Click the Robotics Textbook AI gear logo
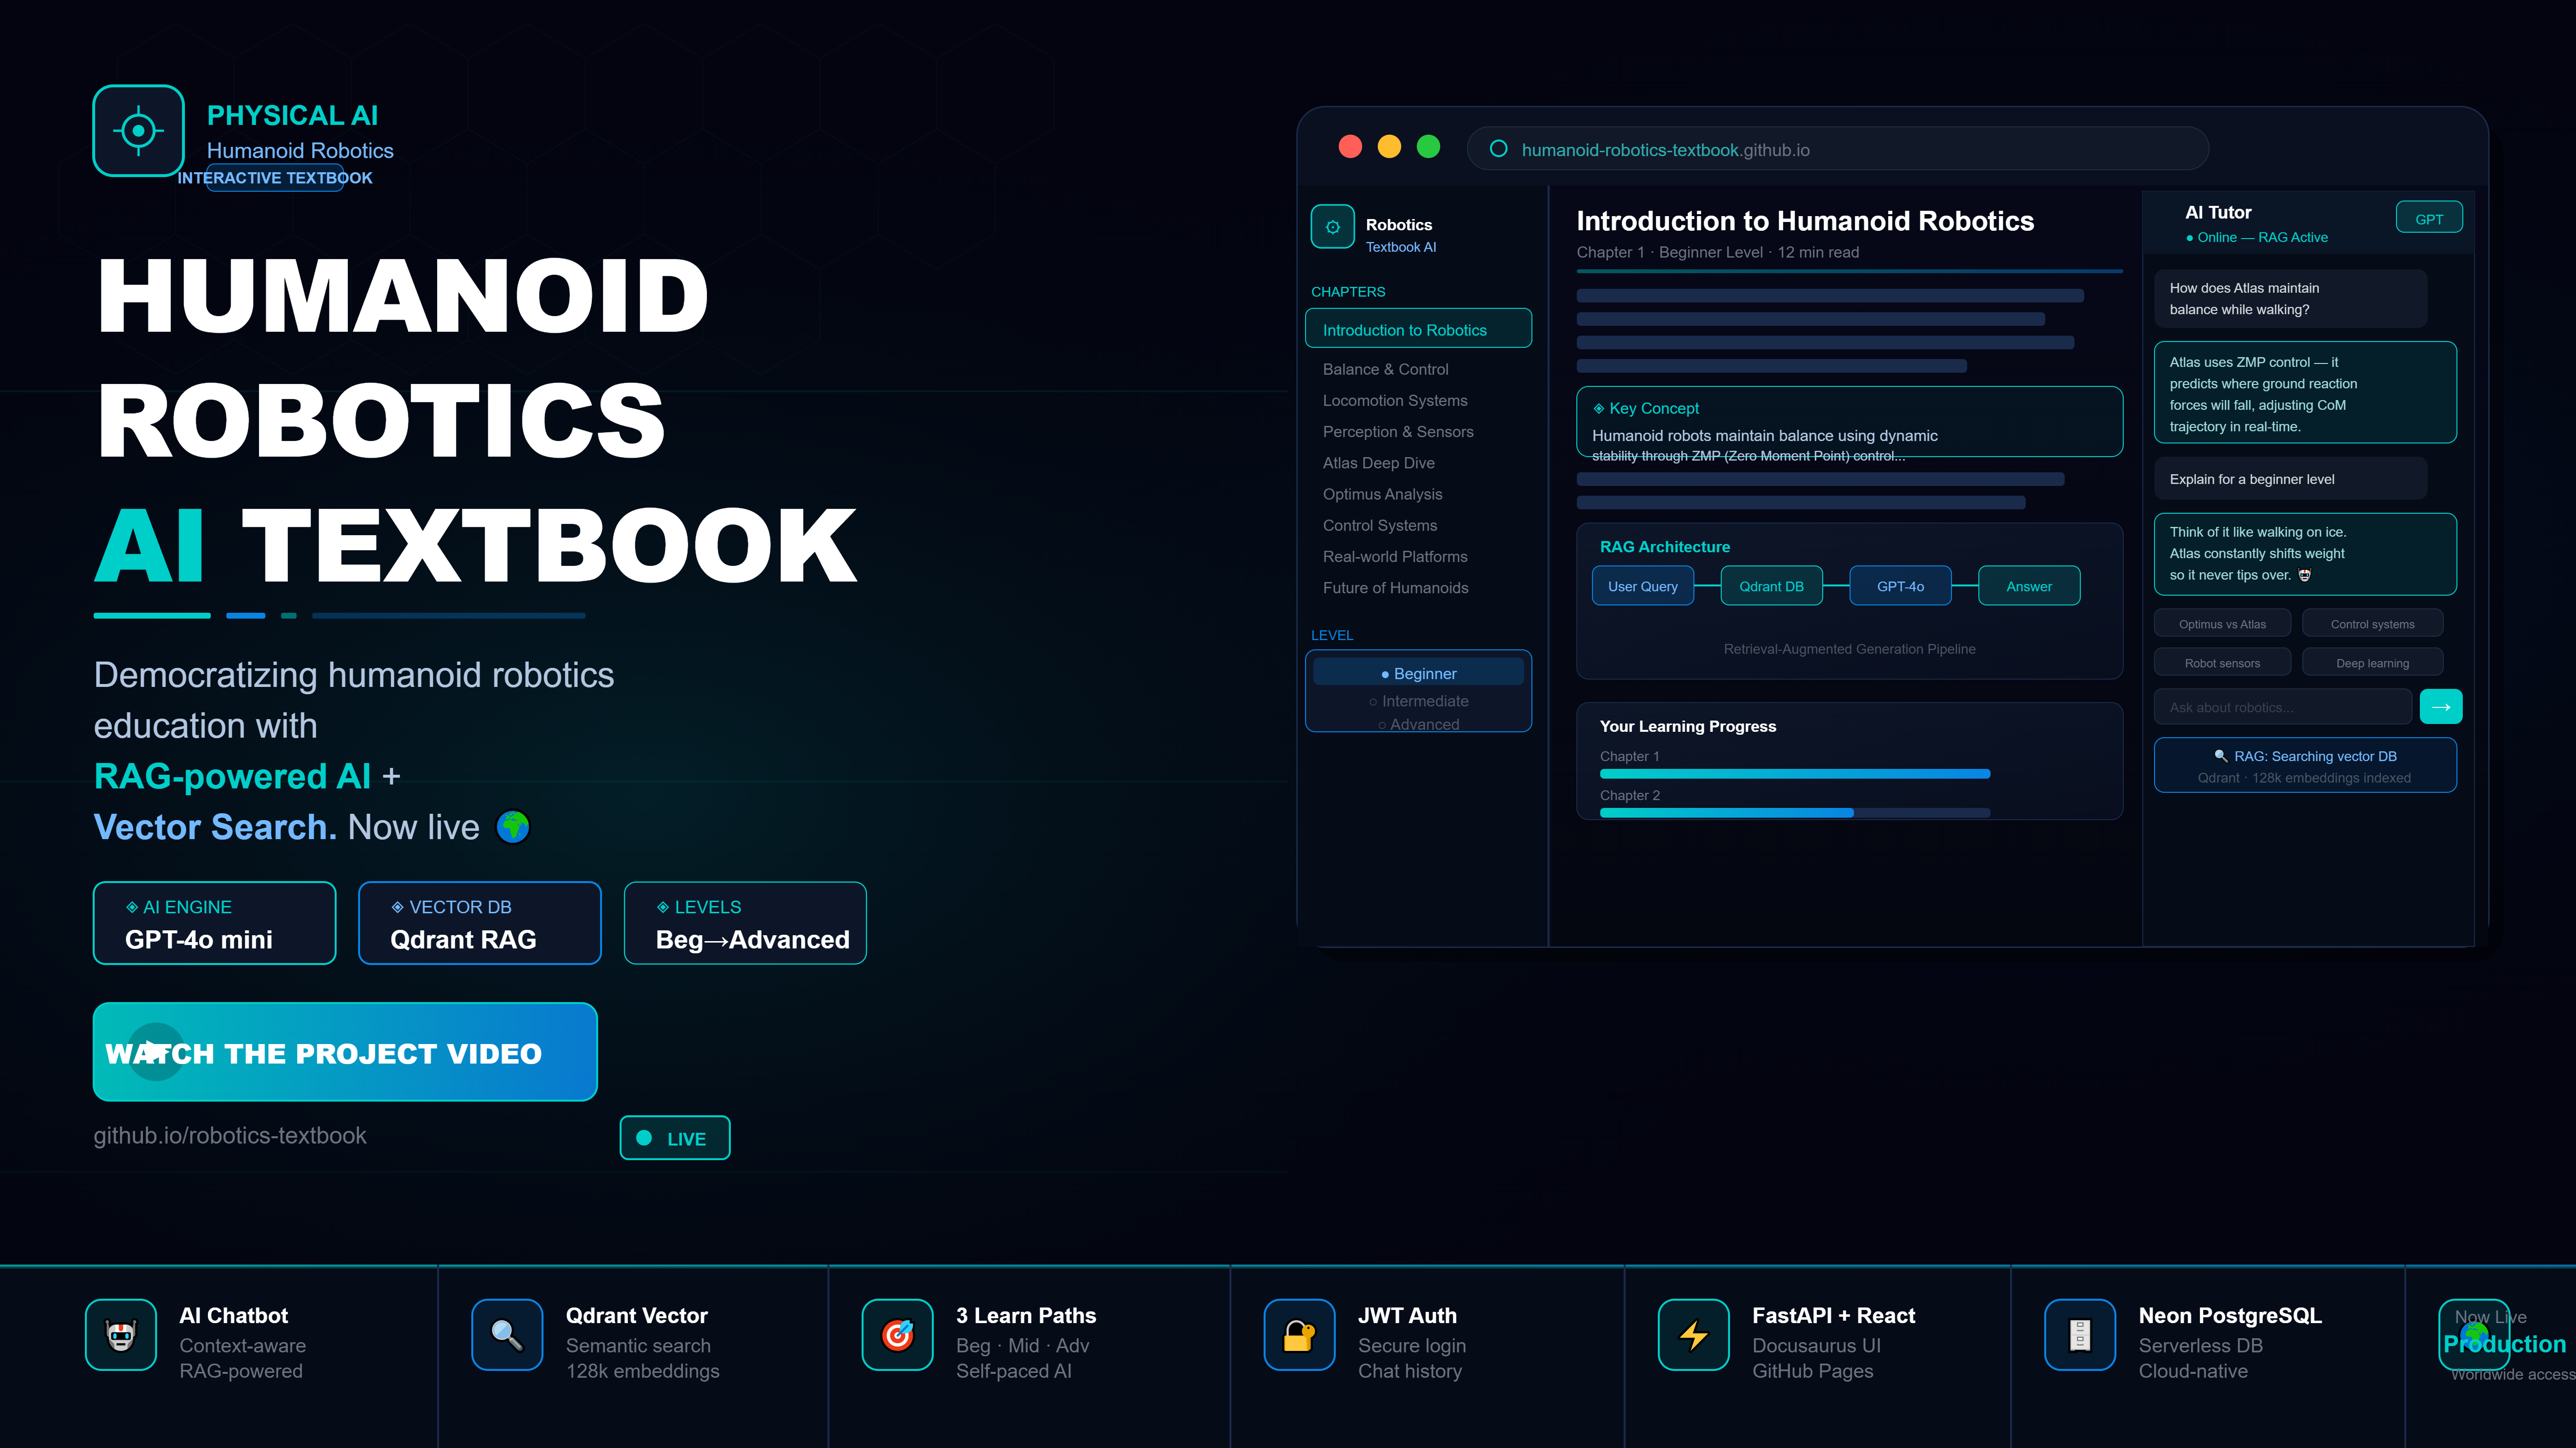2576x1448 pixels. 1333,227
